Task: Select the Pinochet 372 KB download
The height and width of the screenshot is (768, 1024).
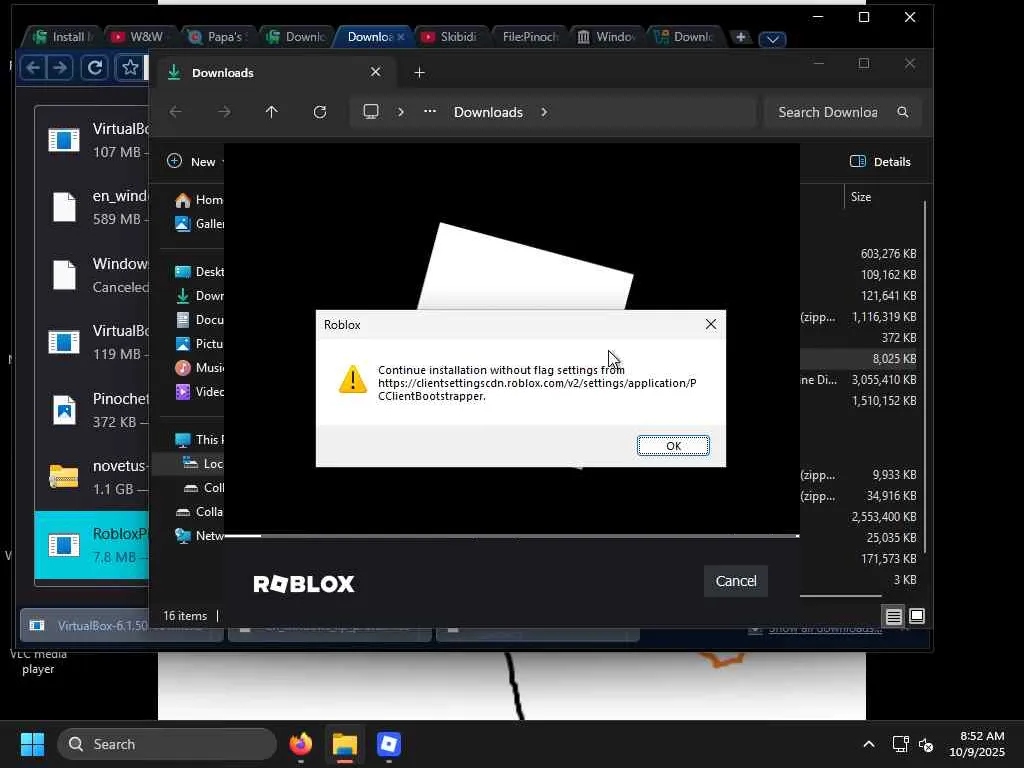Action: click(x=92, y=409)
